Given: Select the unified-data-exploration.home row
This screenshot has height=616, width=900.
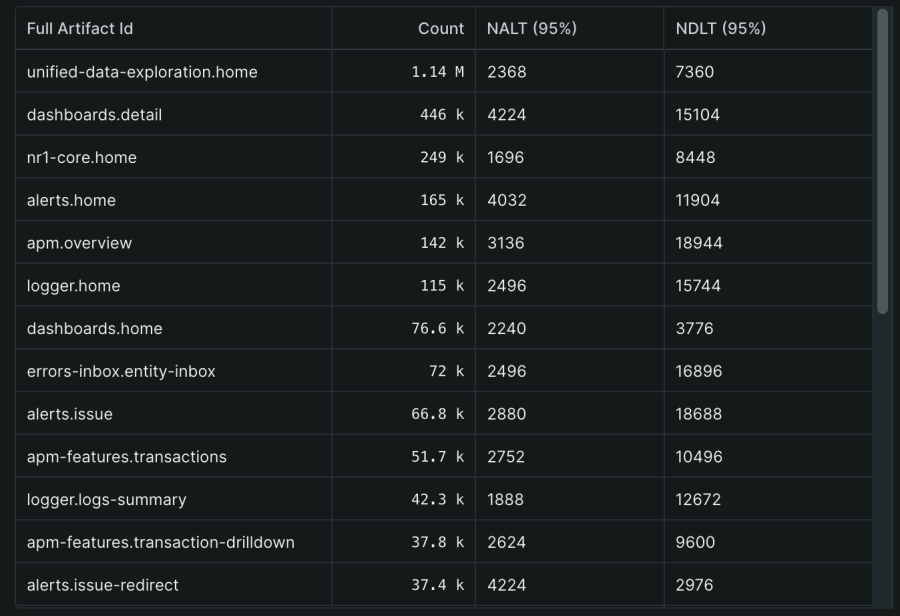Looking at the screenshot, I should click(x=142, y=72).
